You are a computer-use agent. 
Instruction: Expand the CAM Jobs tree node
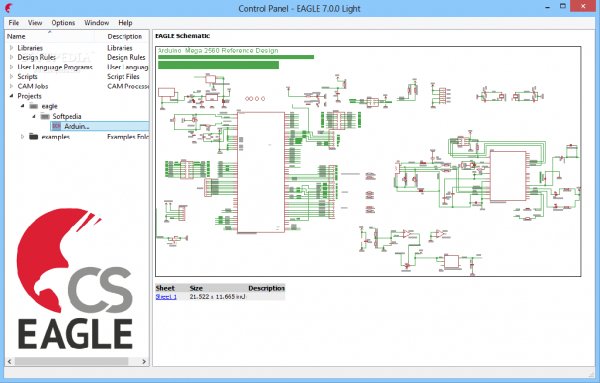pos(11,86)
